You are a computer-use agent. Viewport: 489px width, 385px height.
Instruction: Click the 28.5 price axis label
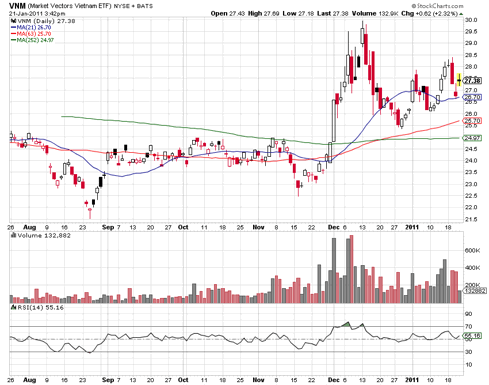click(471, 55)
